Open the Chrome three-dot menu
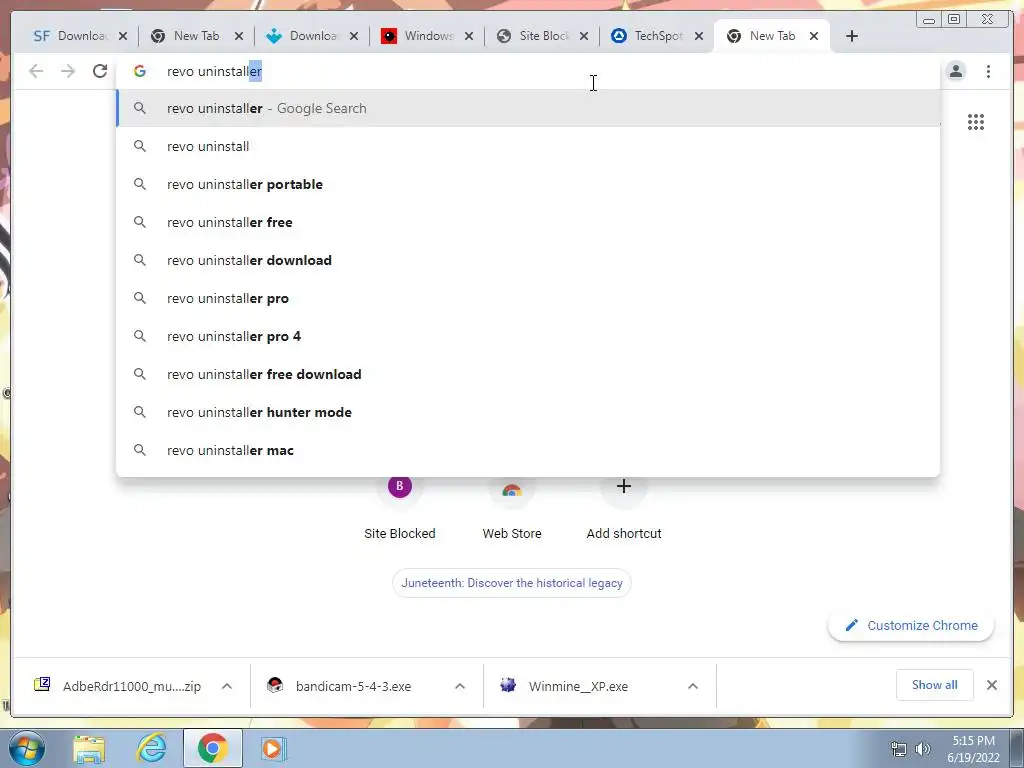This screenshot has width=1024, height=768. click(988, 71)
